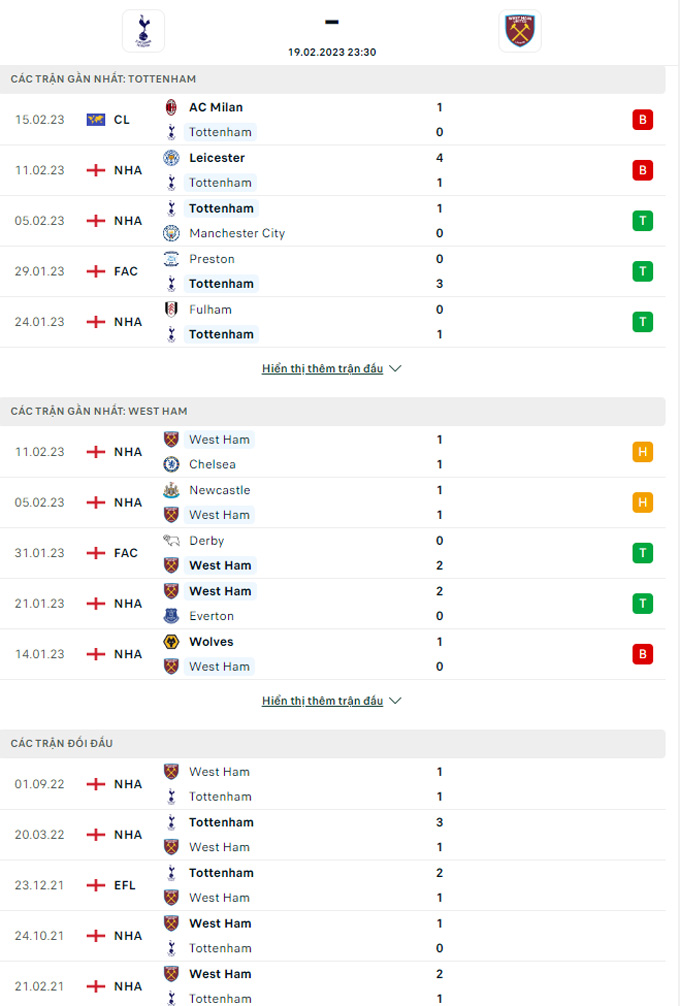
Task: Select the Manchester City club badge
Action: pos(171,234)
